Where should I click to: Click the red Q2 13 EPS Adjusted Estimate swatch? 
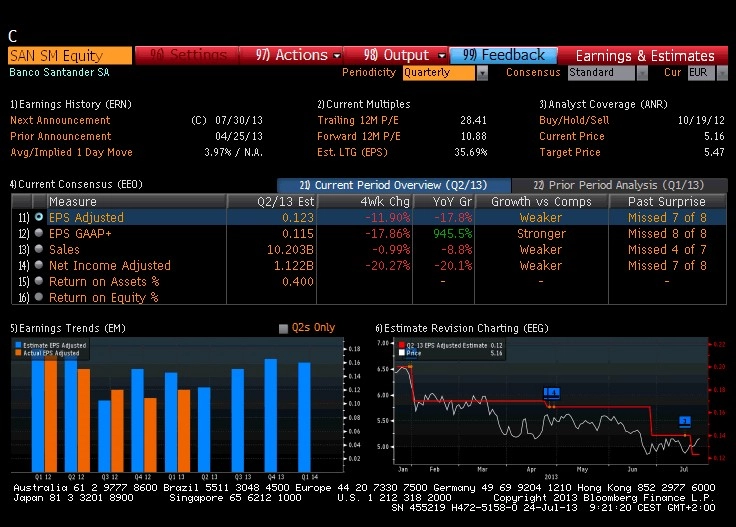402,345
